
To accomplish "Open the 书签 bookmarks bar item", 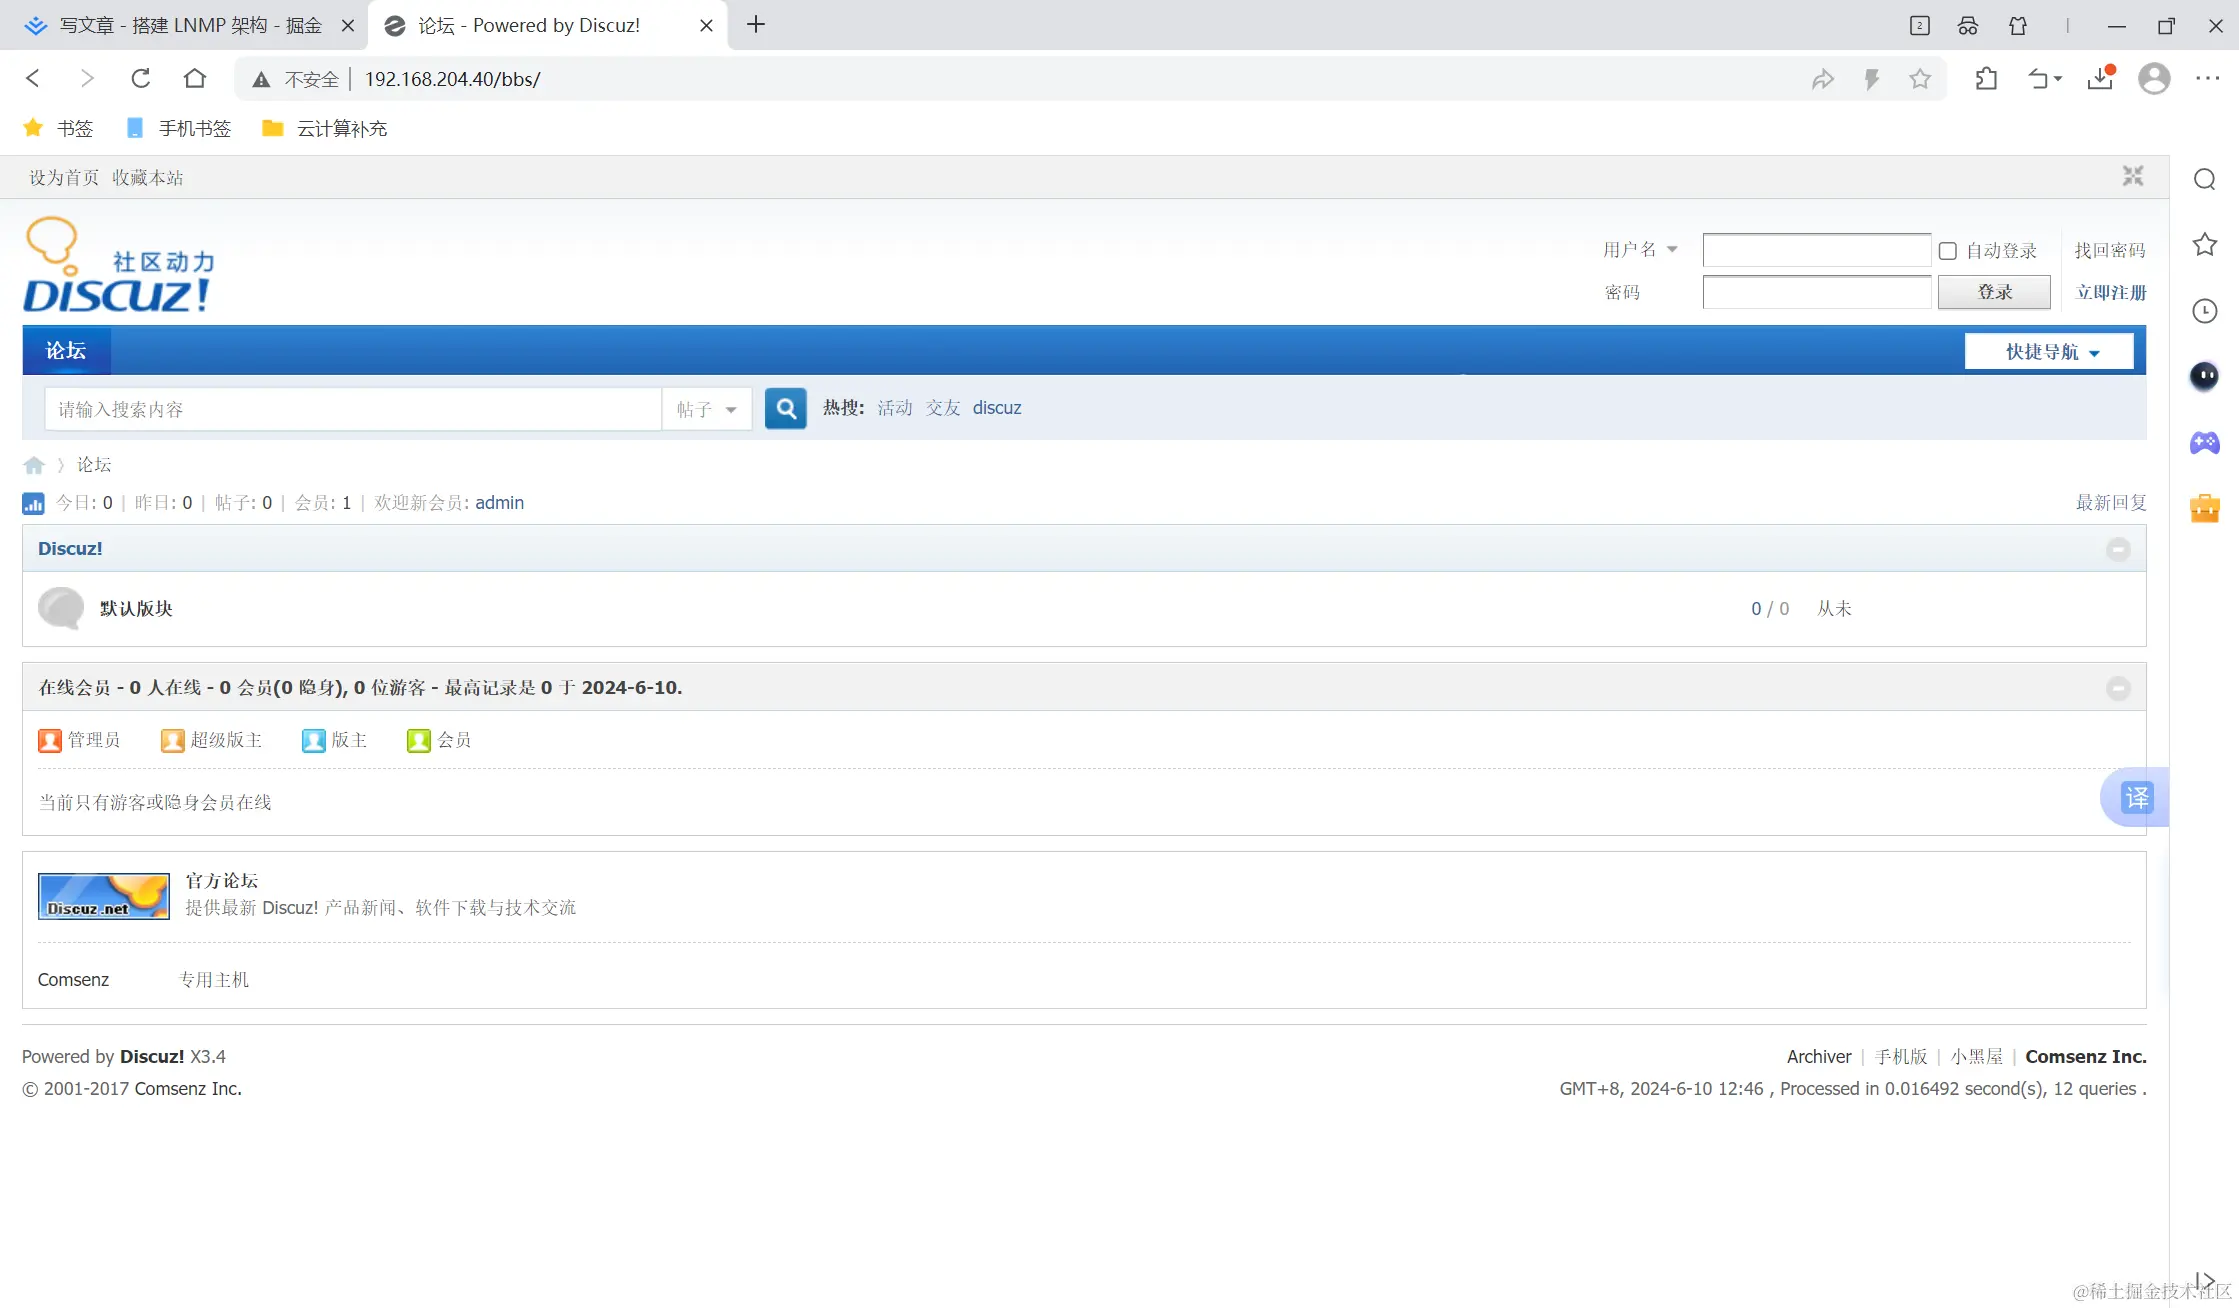I will (x=58, y=129).
